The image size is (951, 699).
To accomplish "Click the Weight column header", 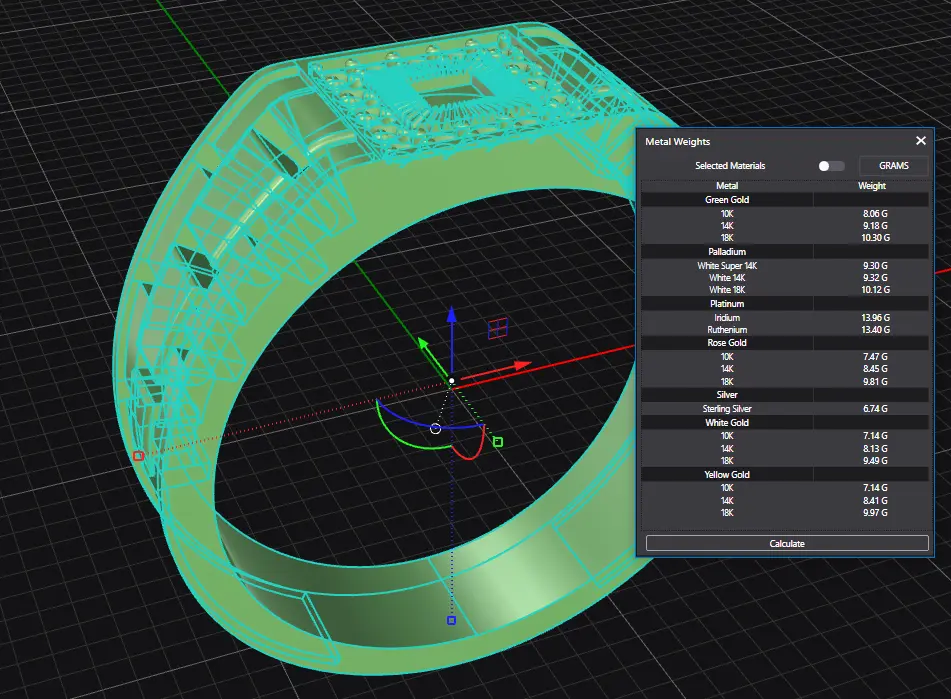I will 871,186.
